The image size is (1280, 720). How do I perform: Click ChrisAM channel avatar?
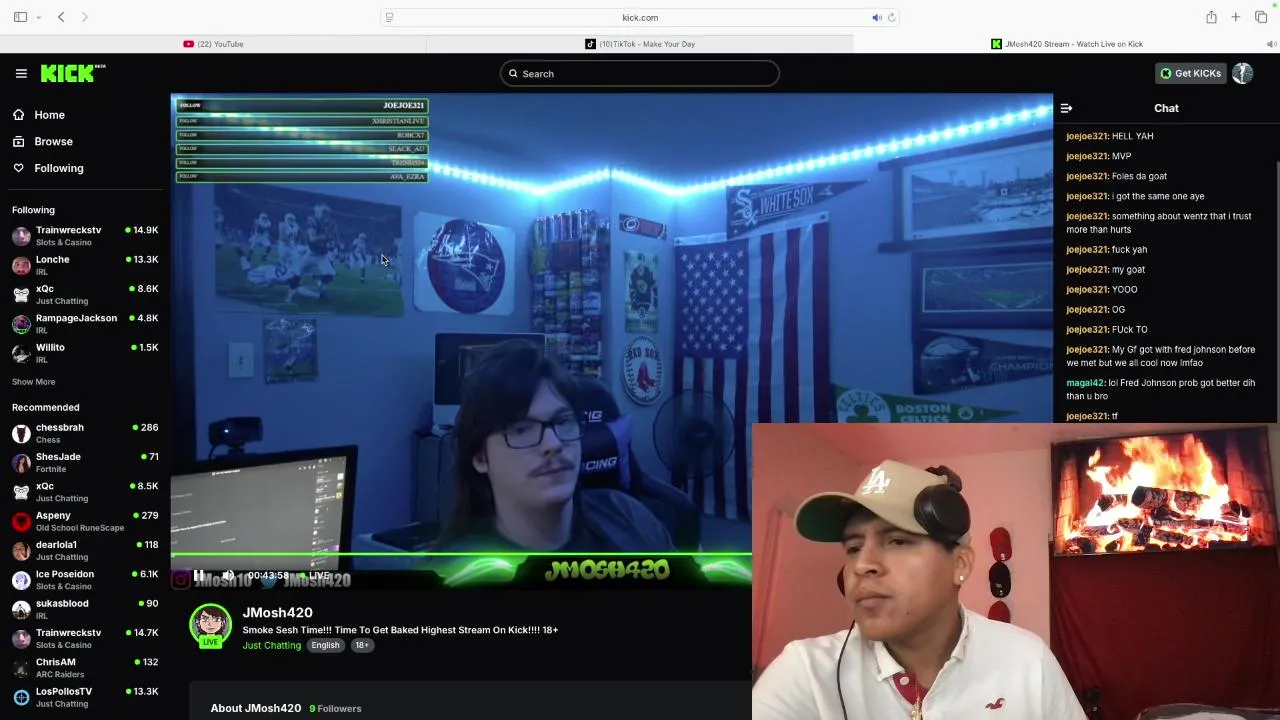click(x=21, y=667)
